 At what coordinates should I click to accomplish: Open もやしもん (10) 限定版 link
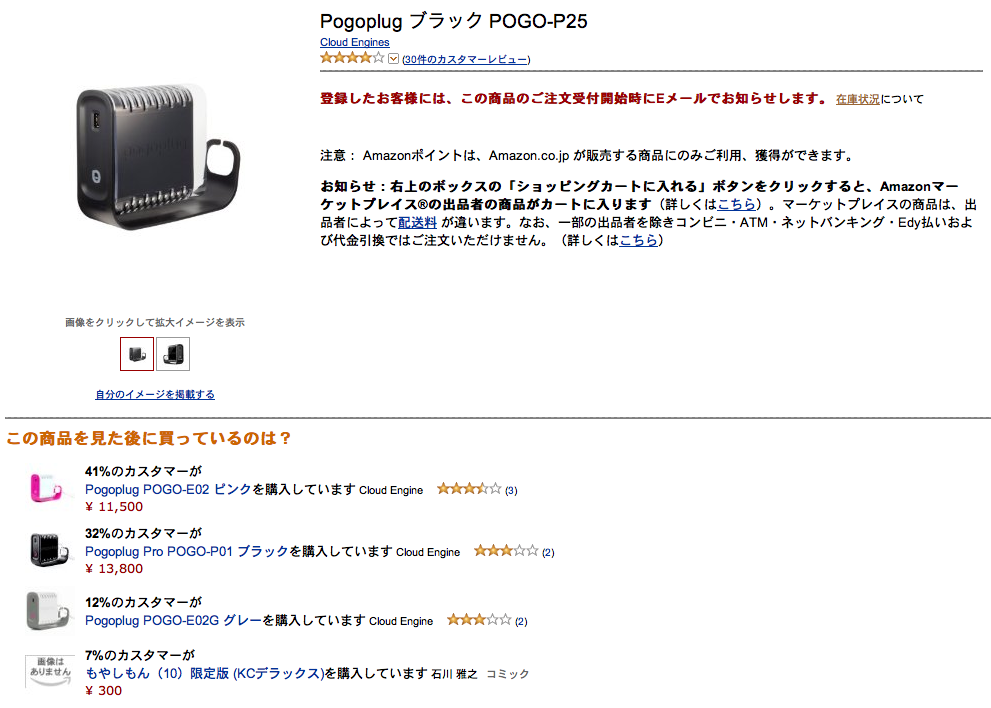204,673
